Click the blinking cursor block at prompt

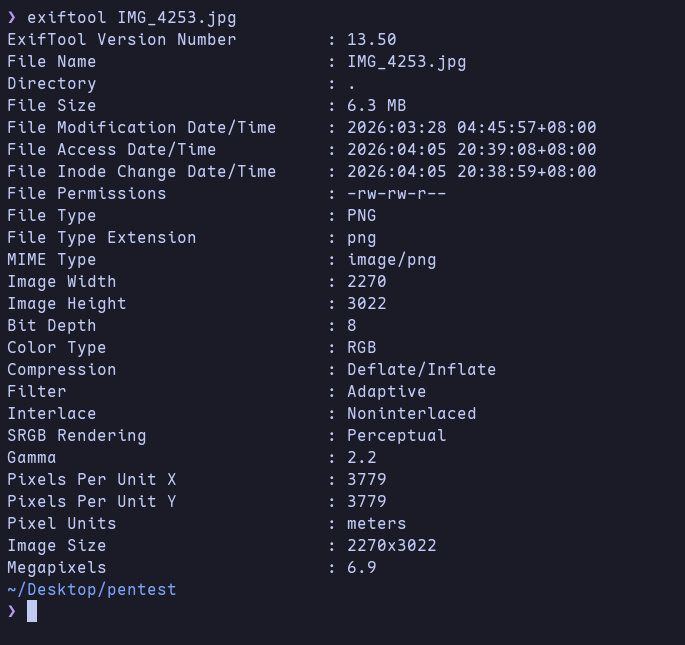coord(32,611)
